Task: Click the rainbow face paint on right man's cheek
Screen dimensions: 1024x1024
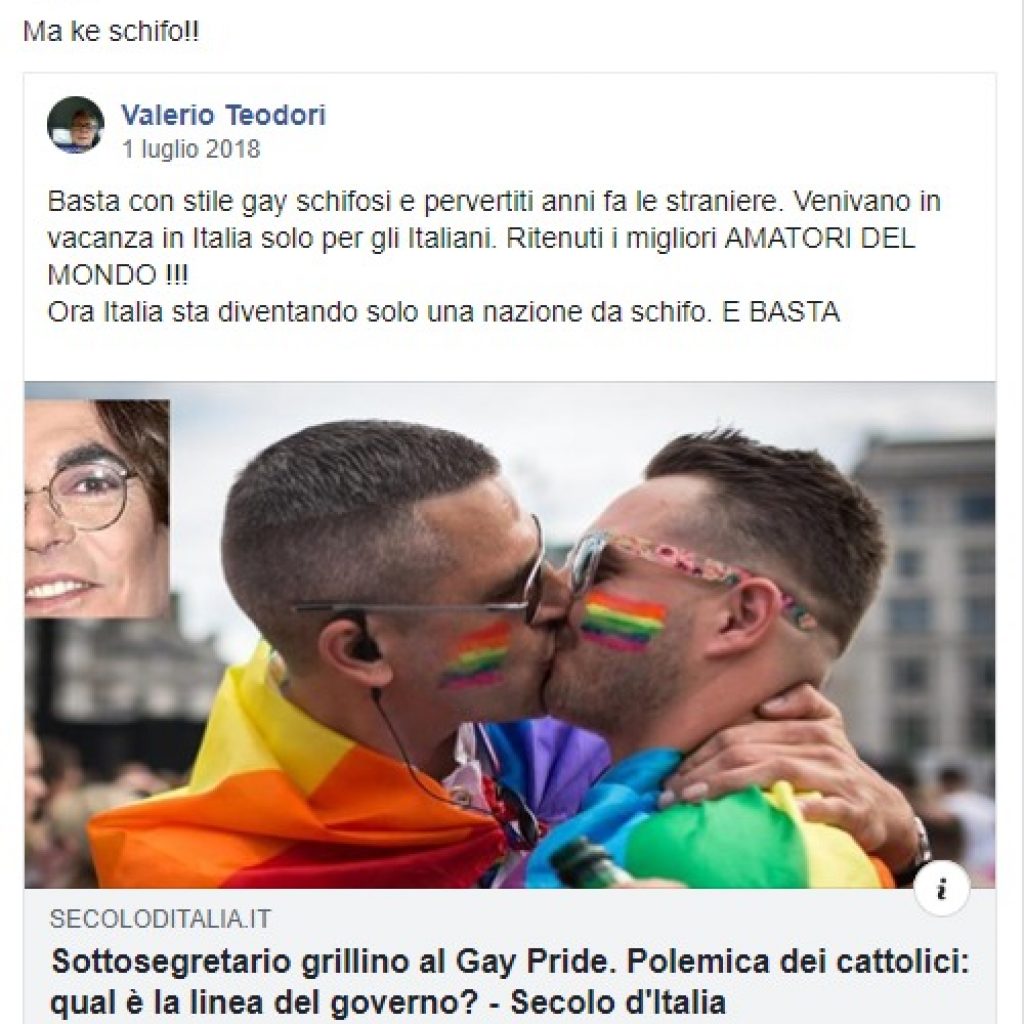Action: tap(623, 620)
